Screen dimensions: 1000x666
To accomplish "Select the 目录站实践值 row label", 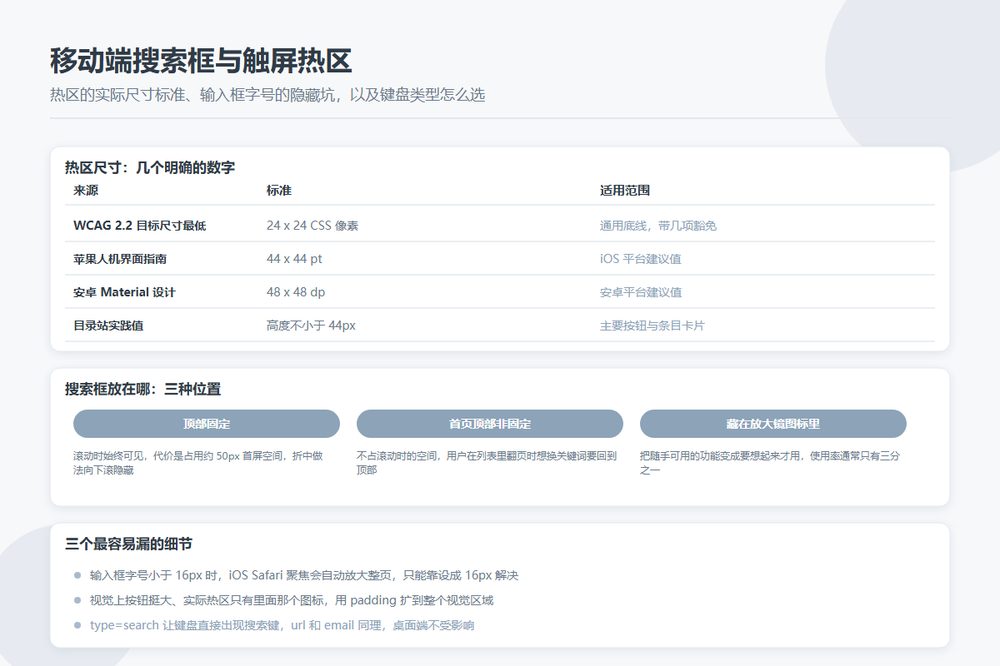I will point(108,325).
